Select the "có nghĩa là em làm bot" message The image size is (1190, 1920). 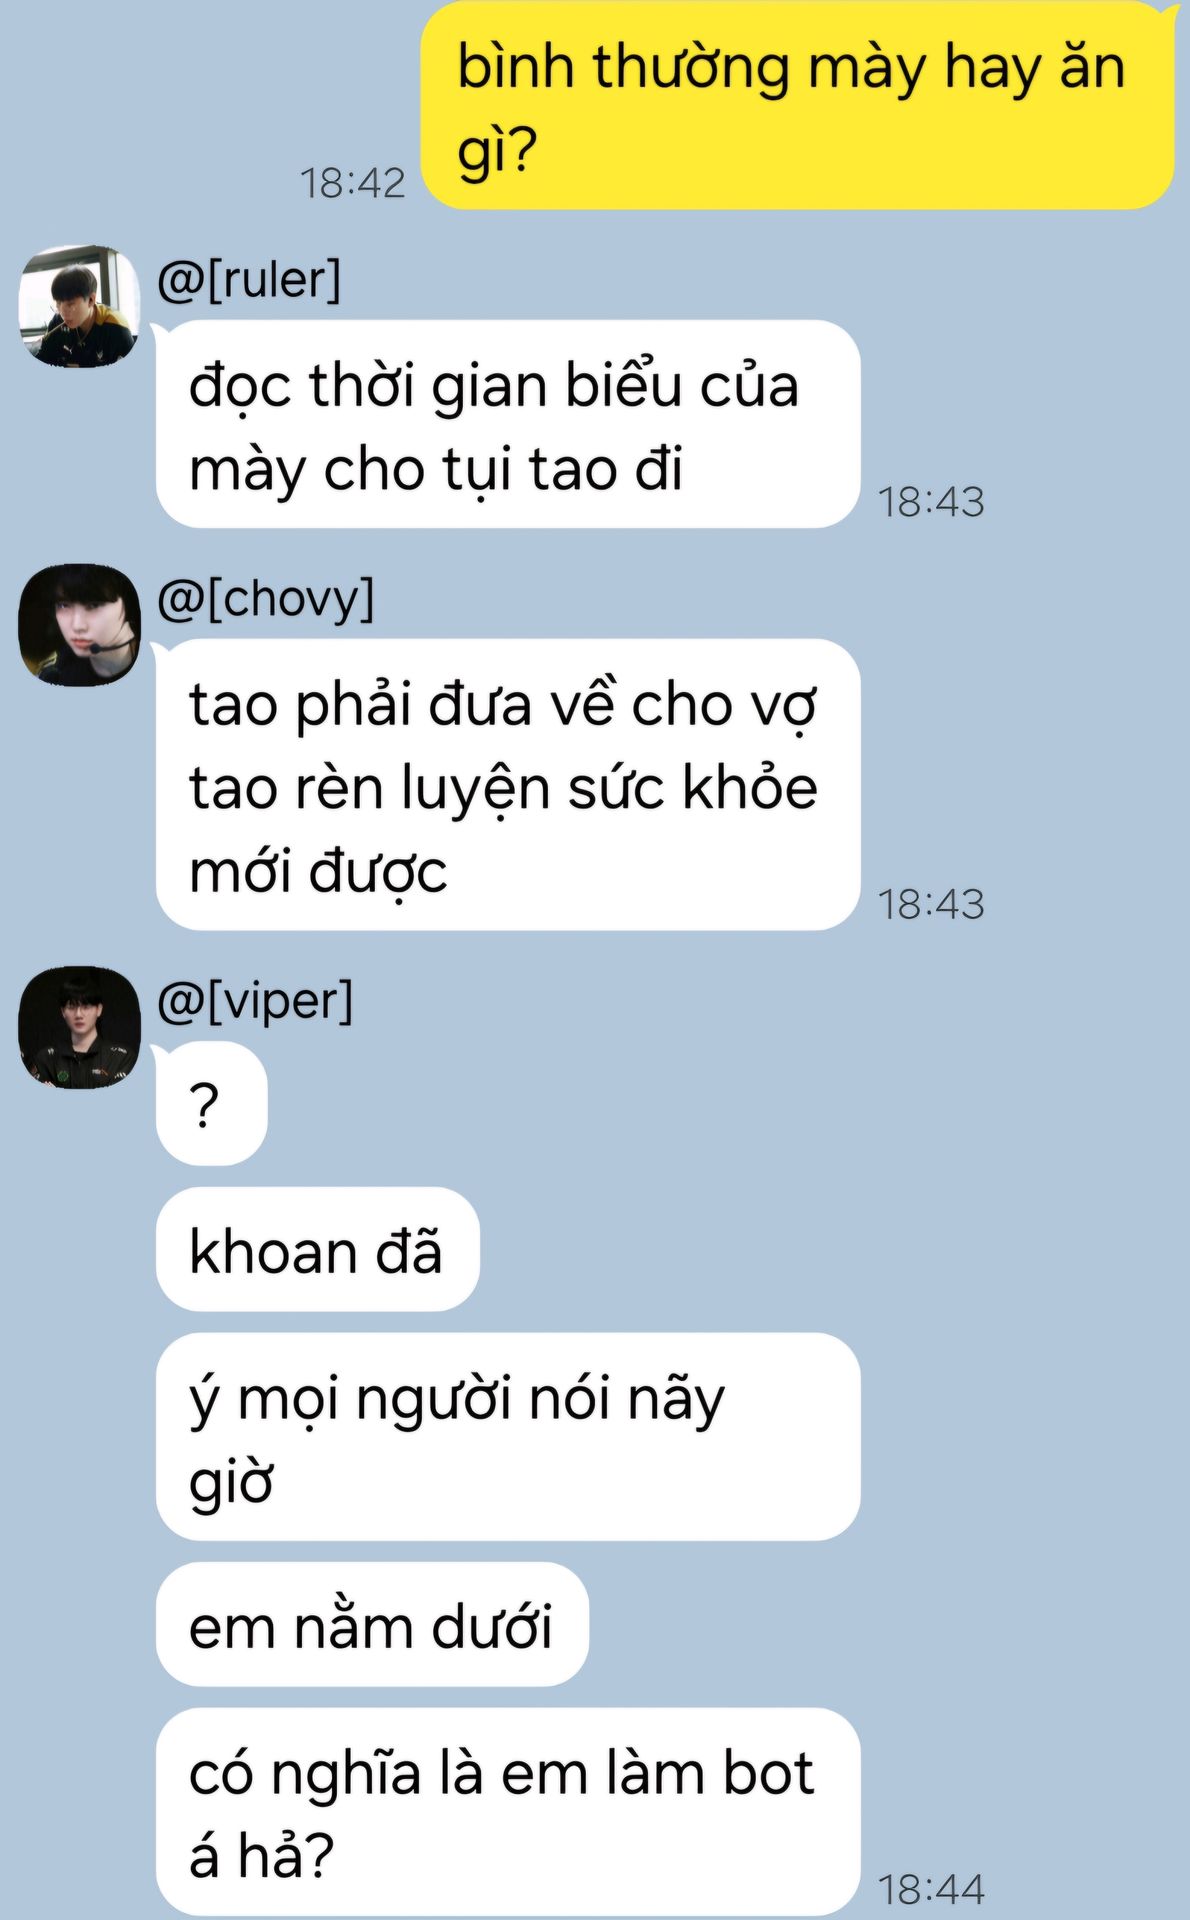click(508, 1812)
